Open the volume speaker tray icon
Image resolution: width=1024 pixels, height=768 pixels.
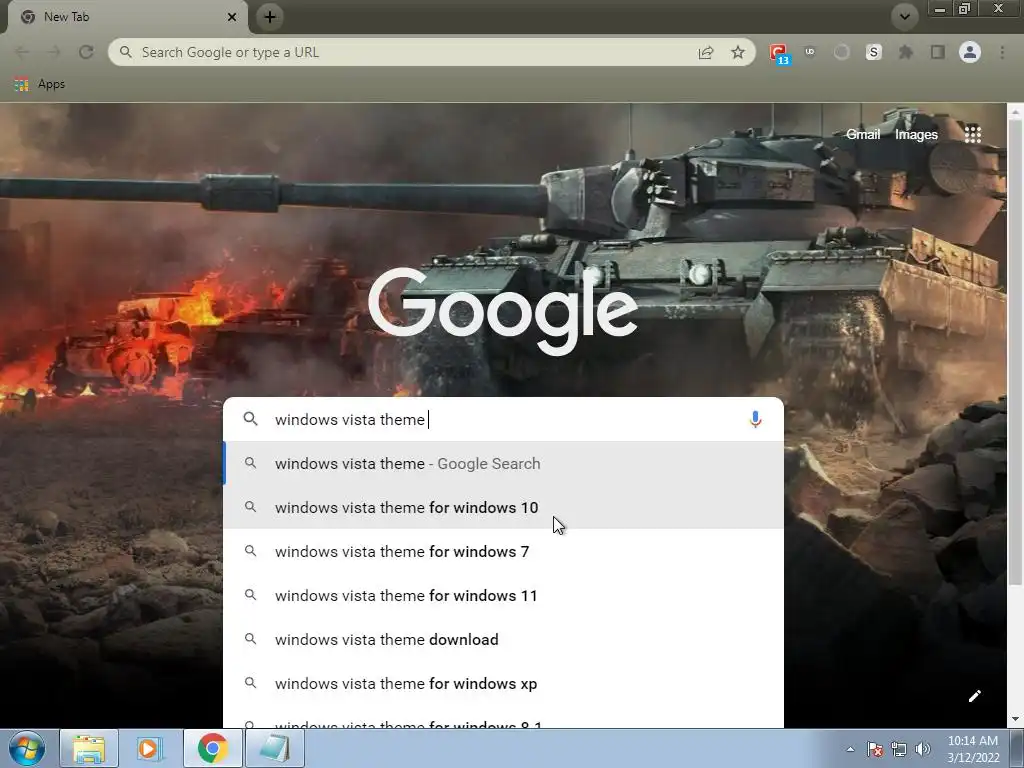923,749
